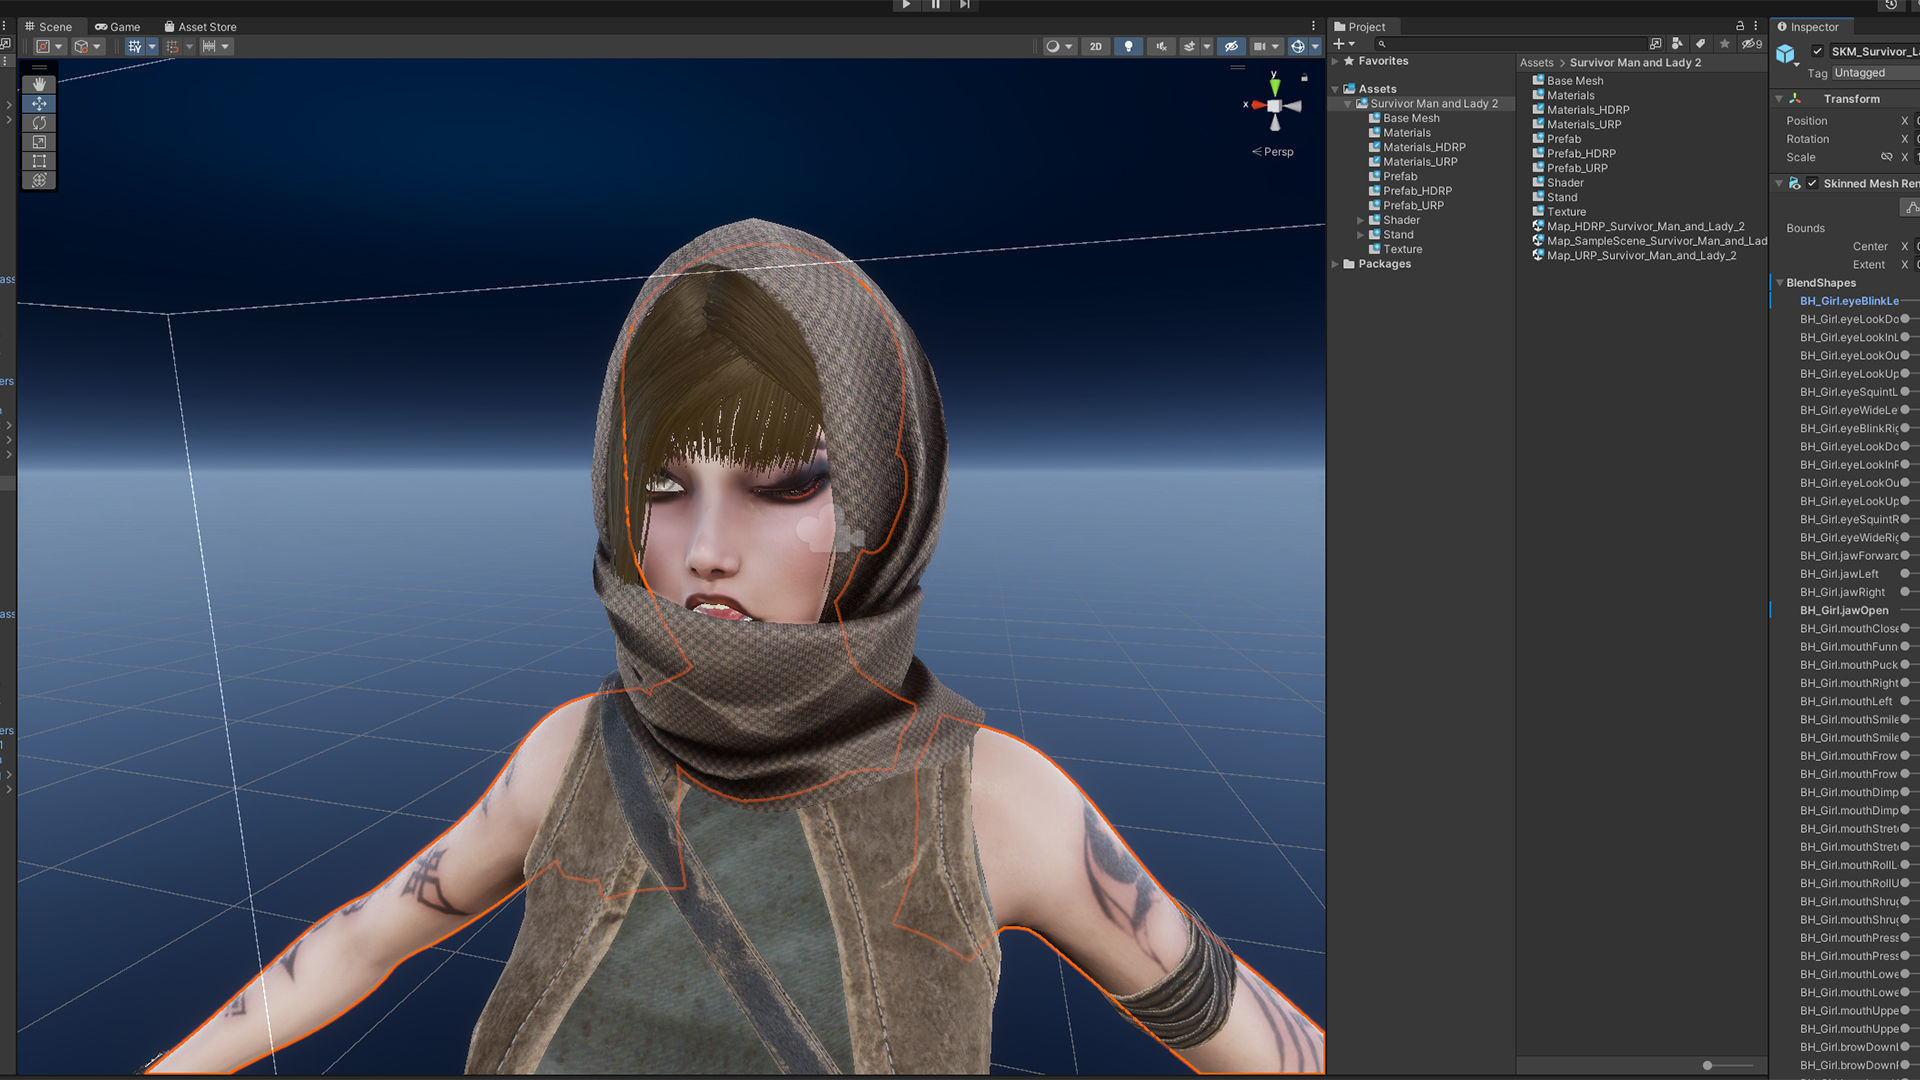Disable the Skinned Mesh Renderer checkbox

tap(1812, 183)
